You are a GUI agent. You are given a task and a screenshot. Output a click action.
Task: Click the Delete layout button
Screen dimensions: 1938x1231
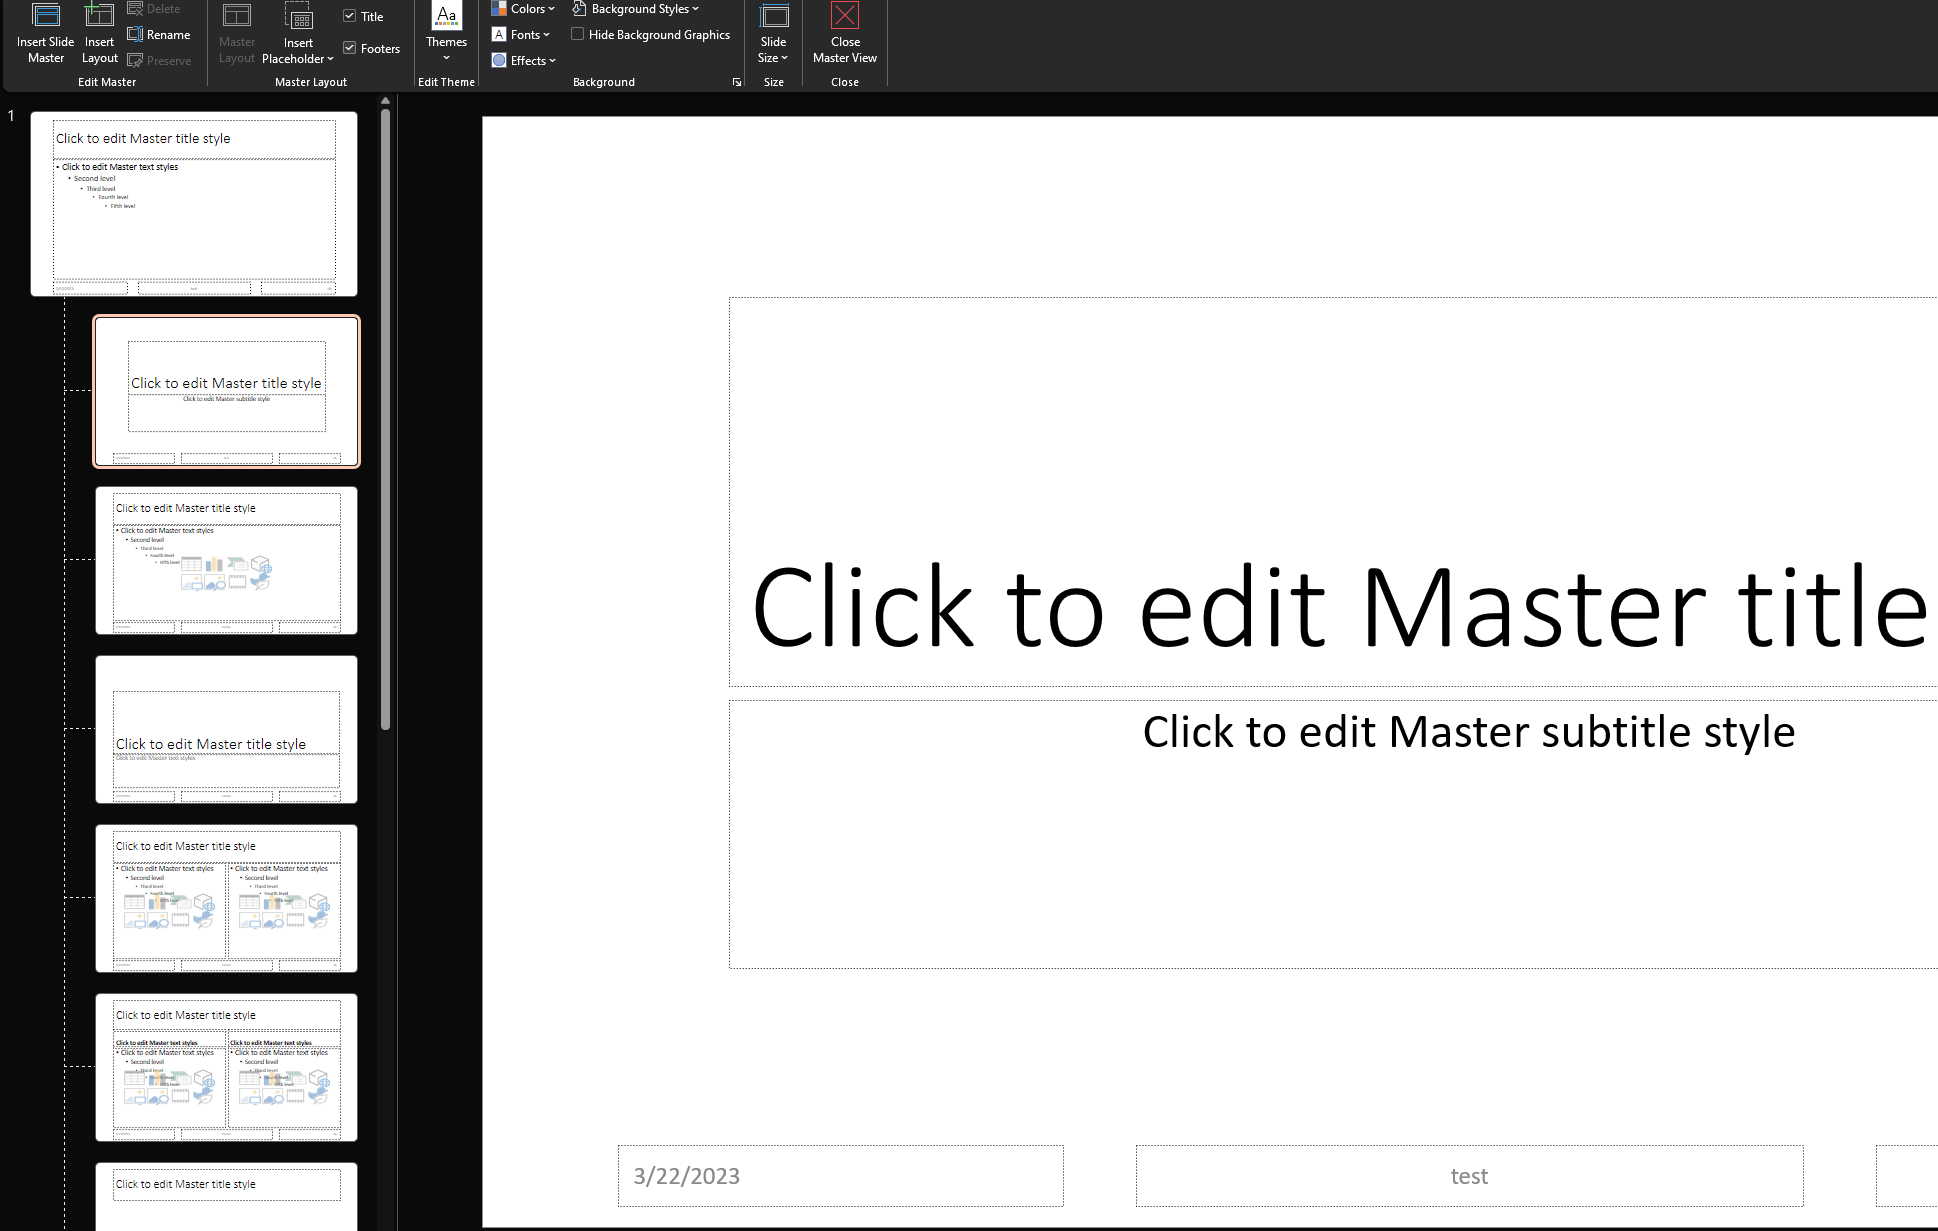(x=154, y=9)
